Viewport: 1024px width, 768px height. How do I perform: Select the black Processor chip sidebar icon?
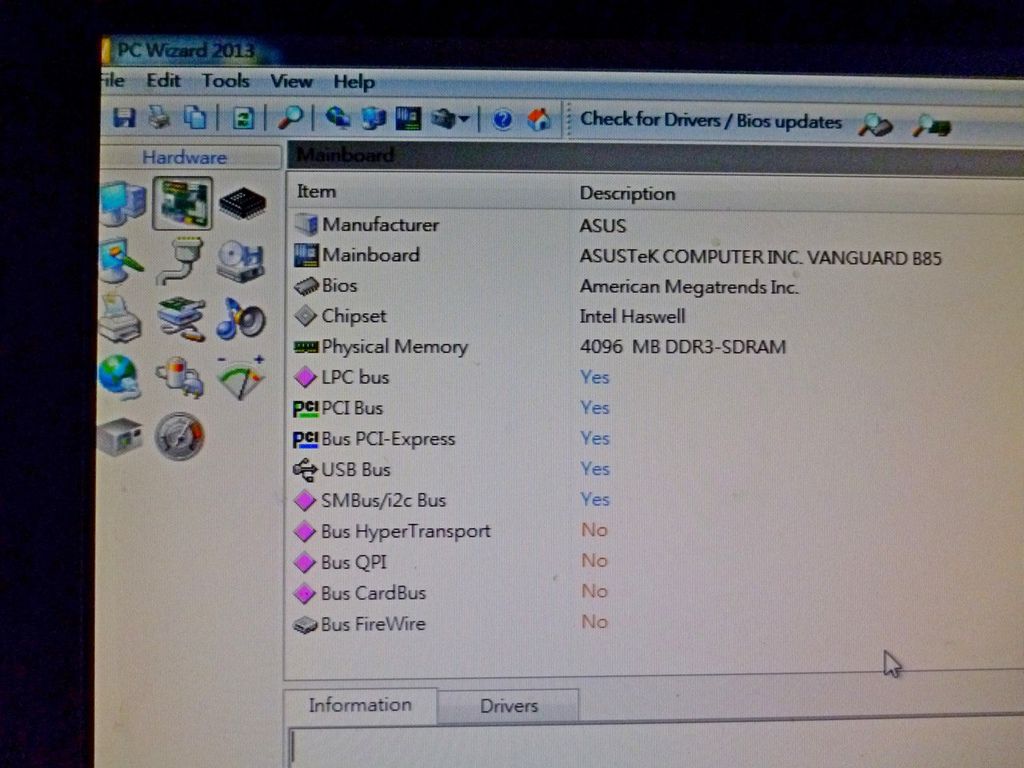(x=242, y=203)
